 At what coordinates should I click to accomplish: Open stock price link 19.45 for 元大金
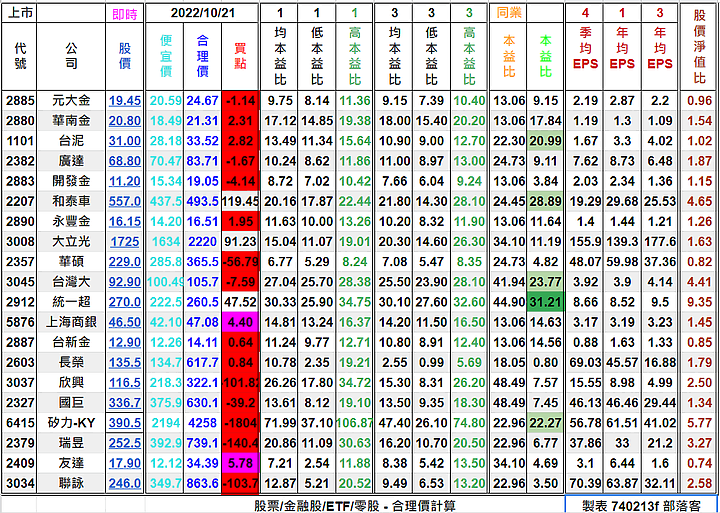coord(125,101)
